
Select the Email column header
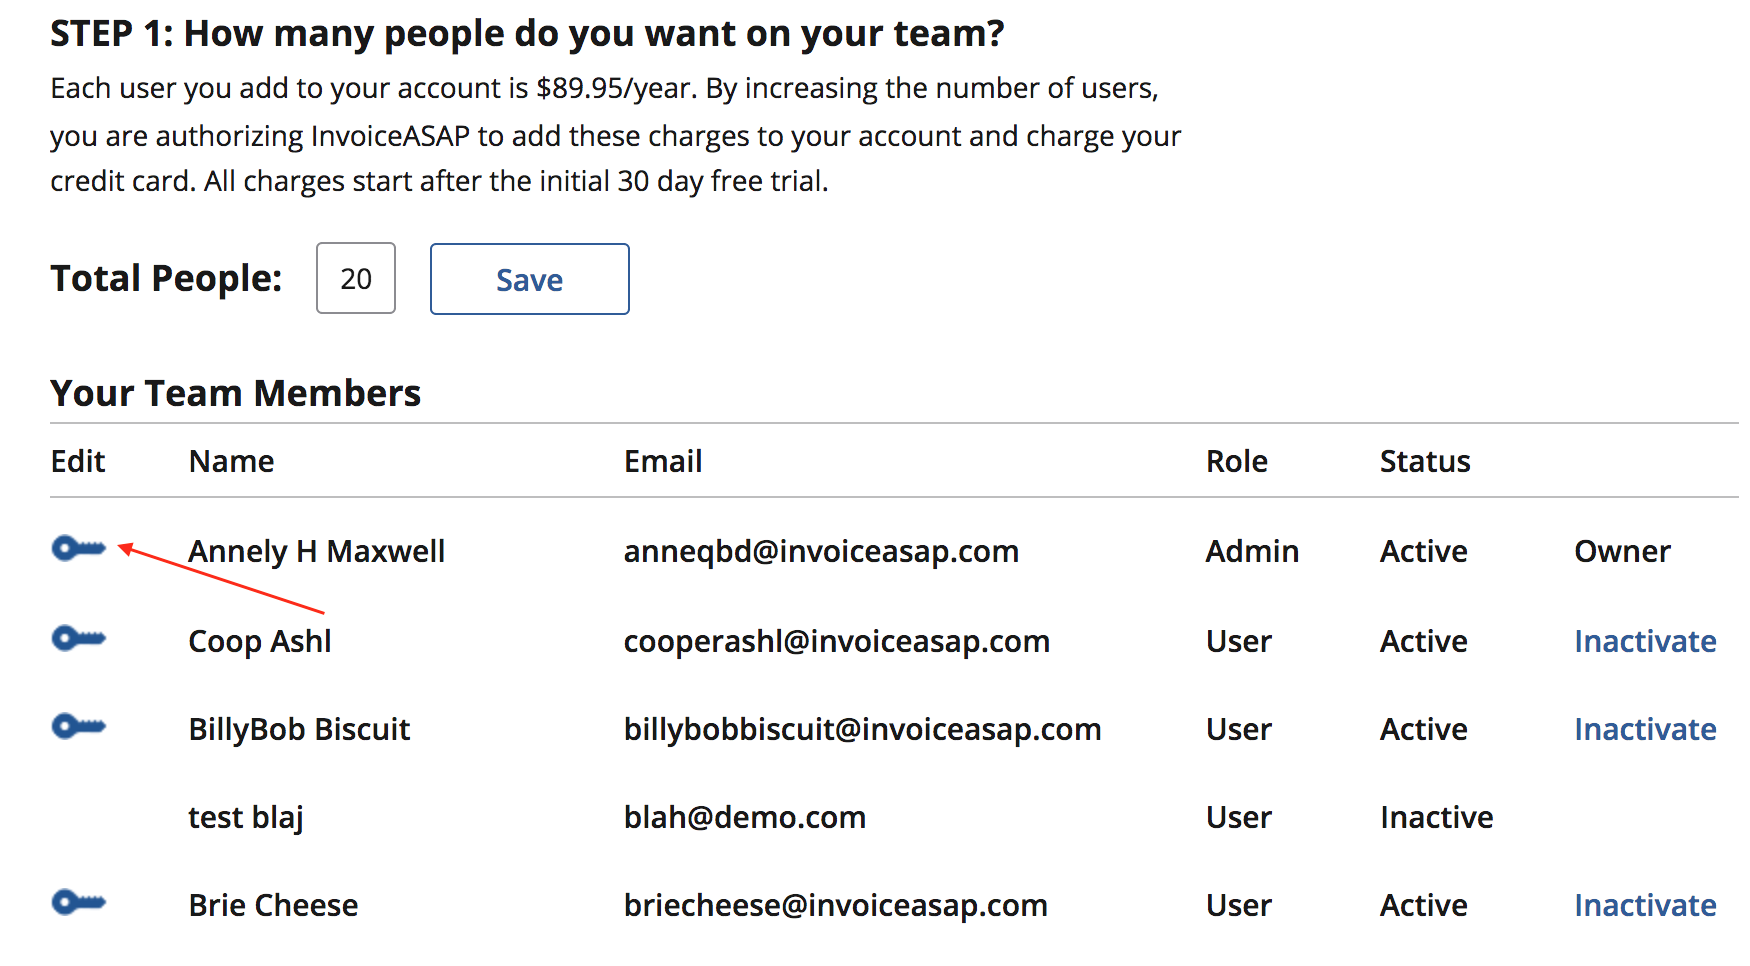[x=662, y=461]
